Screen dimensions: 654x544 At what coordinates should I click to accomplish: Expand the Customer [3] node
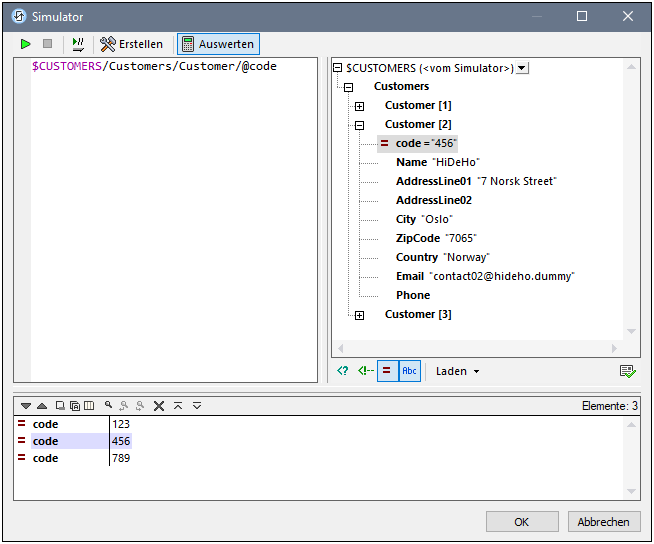tap(360, 315)
